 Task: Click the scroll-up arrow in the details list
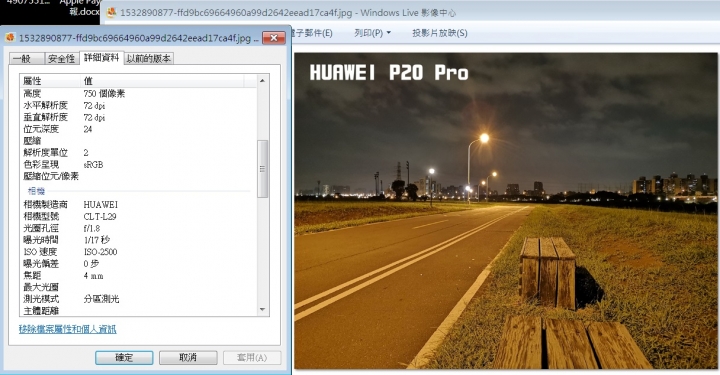point(263,81)
